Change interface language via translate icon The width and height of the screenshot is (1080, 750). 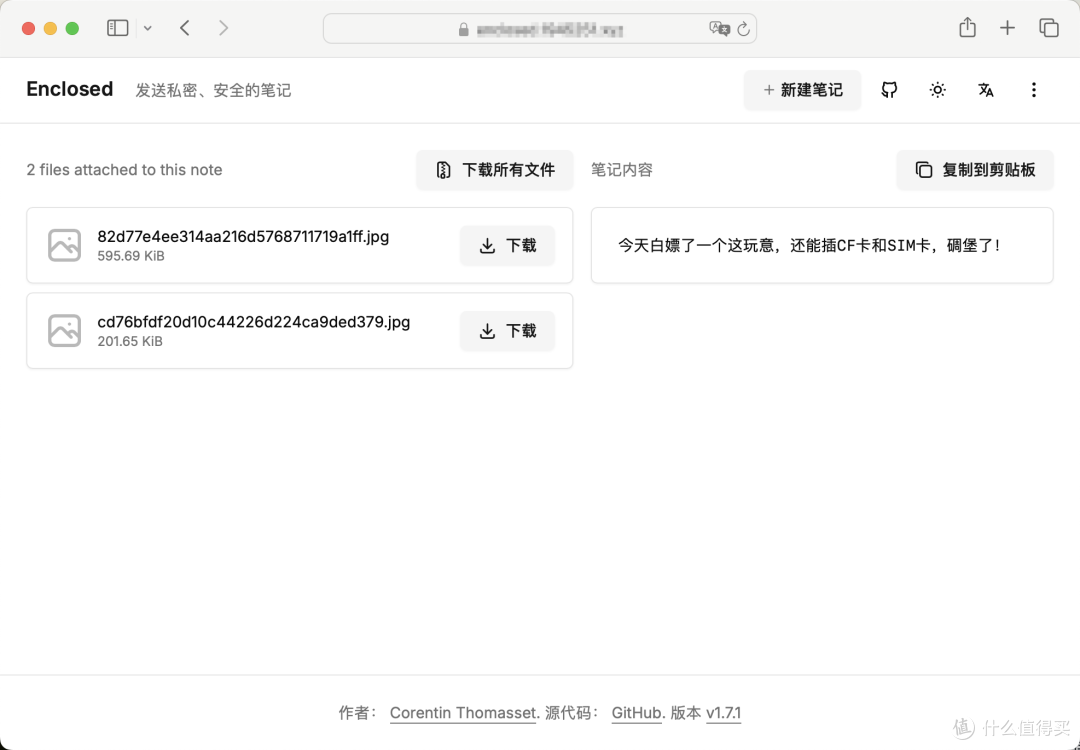(986, 90)
